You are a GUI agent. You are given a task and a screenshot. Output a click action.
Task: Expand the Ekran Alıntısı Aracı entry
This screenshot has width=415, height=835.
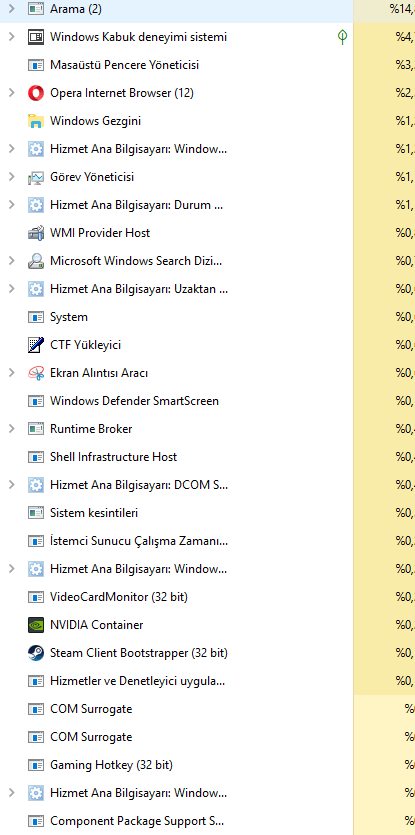[12, 373]
